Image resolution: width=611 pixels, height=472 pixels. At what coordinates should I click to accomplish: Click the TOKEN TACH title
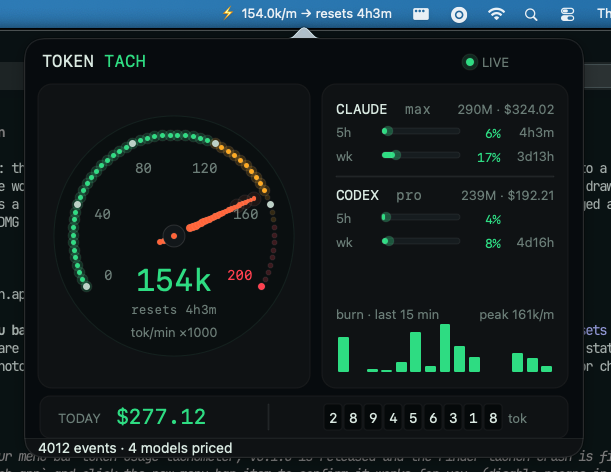point(94,61)
